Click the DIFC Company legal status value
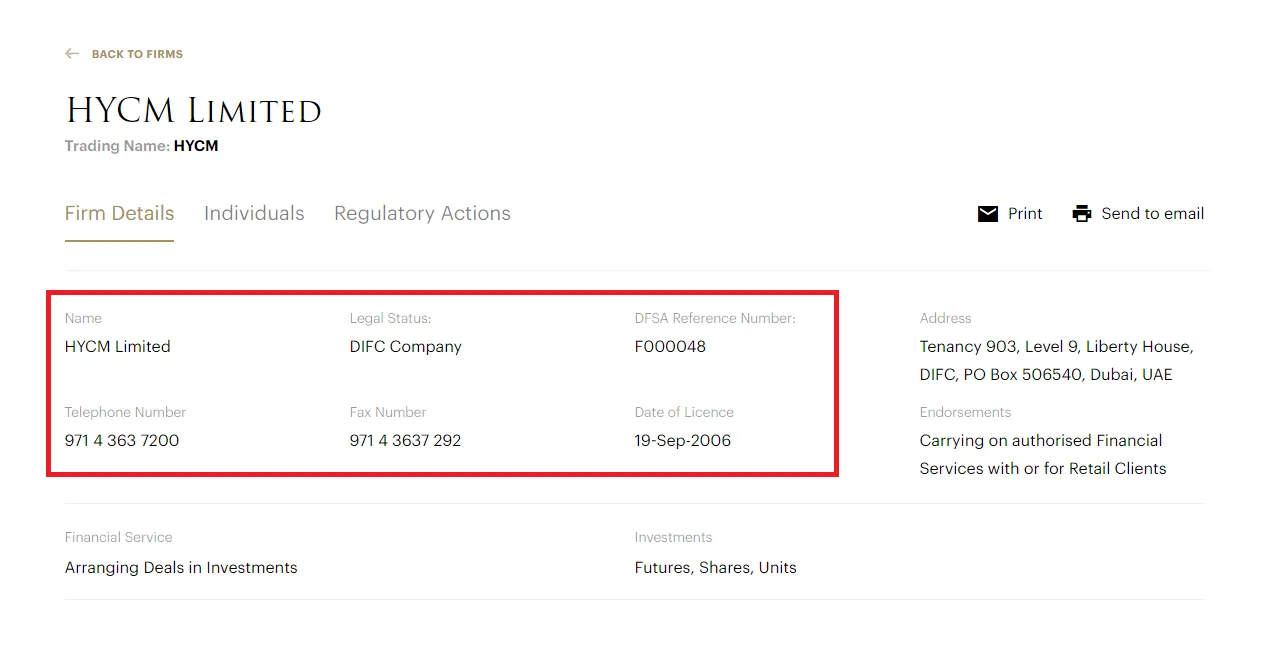Viewport: 1265px width, 650px height. point(405,347)
